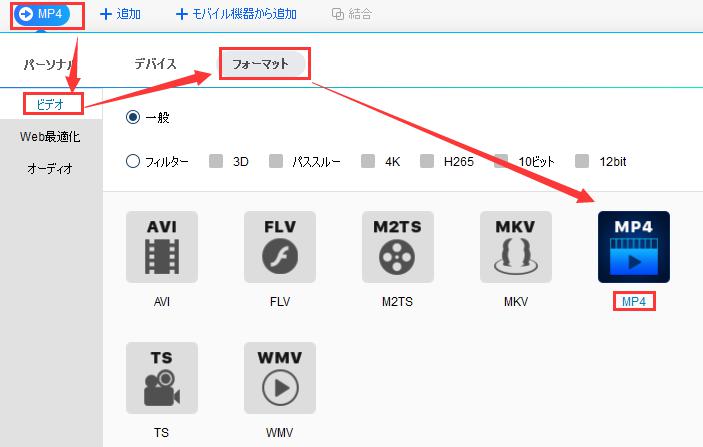703x447 pixels.
Task: Click モバイル機器から追加 button
Action: click(236, 14)
